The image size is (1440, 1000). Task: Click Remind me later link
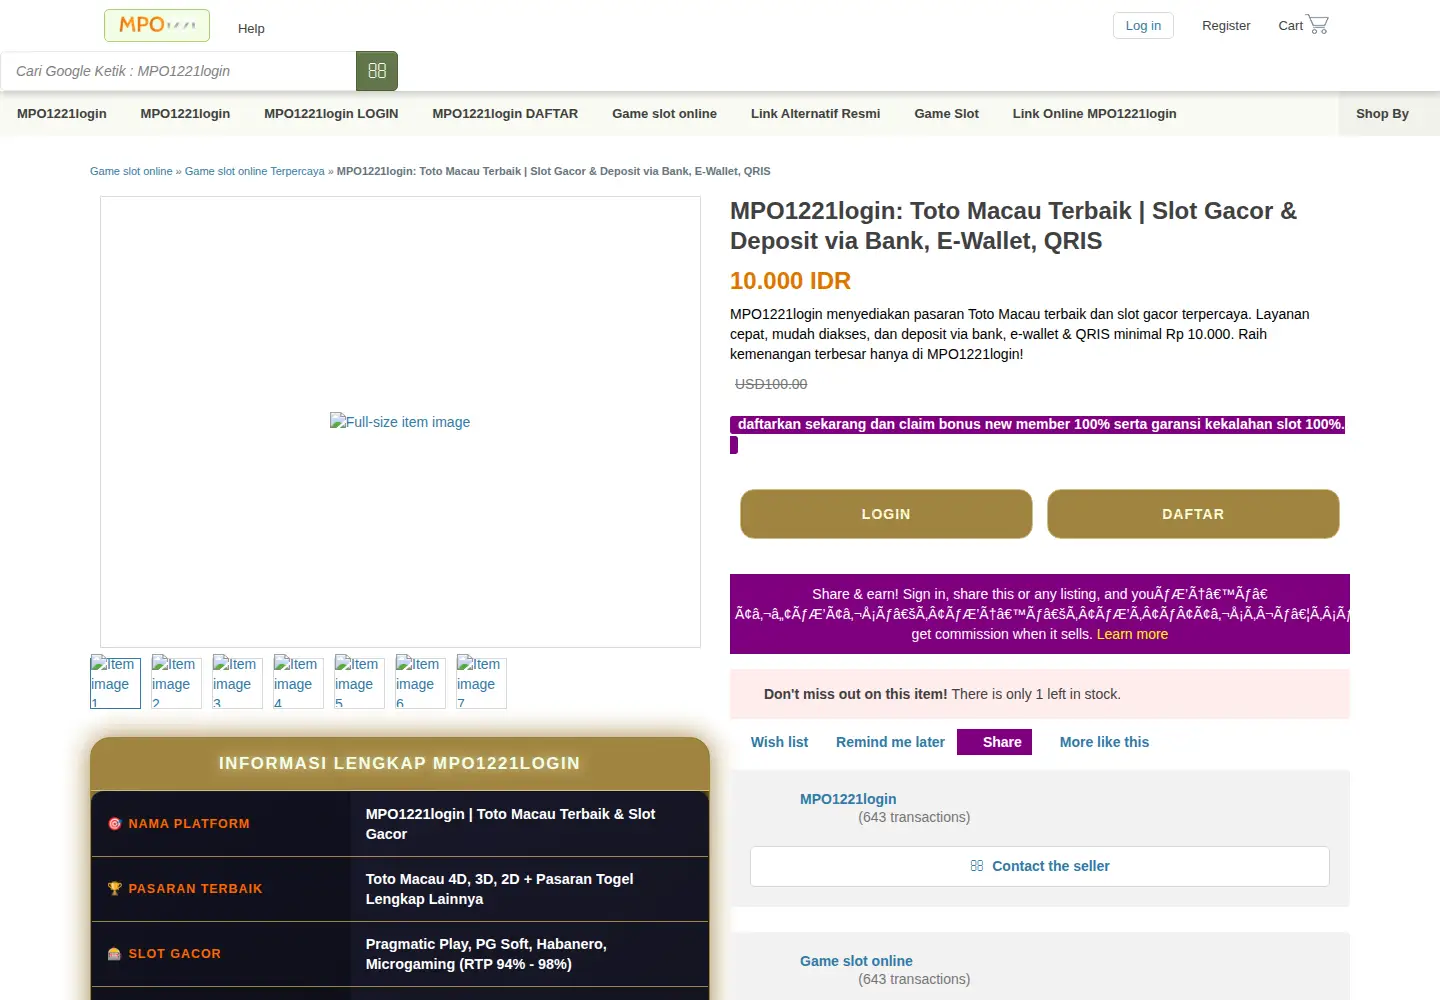890,742
